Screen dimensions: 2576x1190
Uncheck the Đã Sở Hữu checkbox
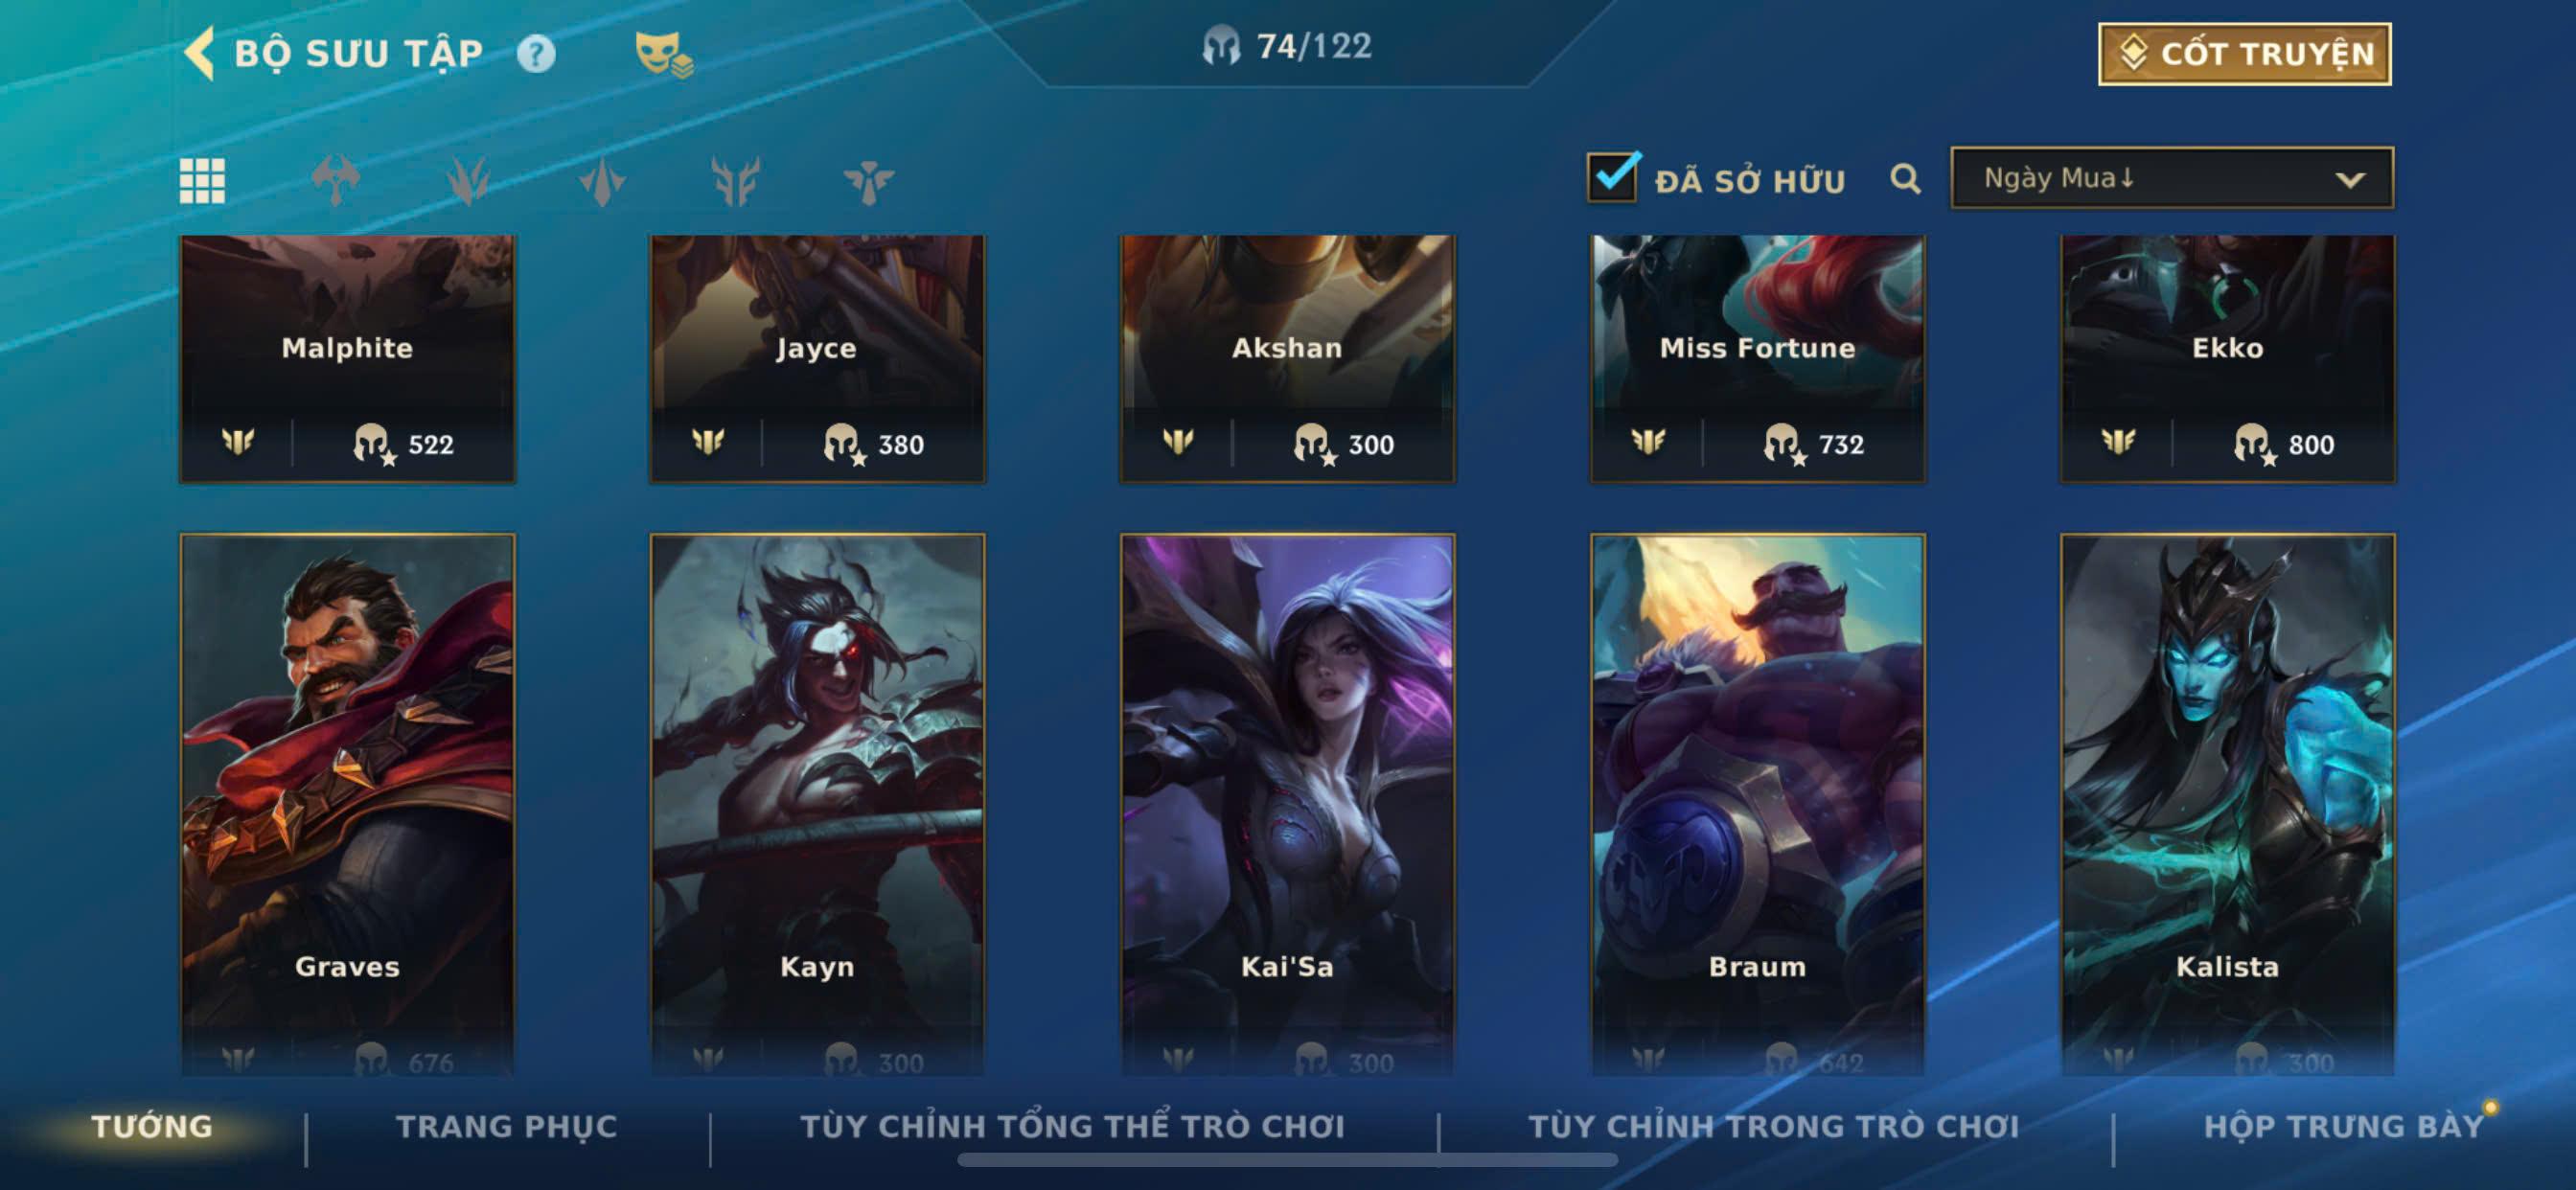point(1612,177)
